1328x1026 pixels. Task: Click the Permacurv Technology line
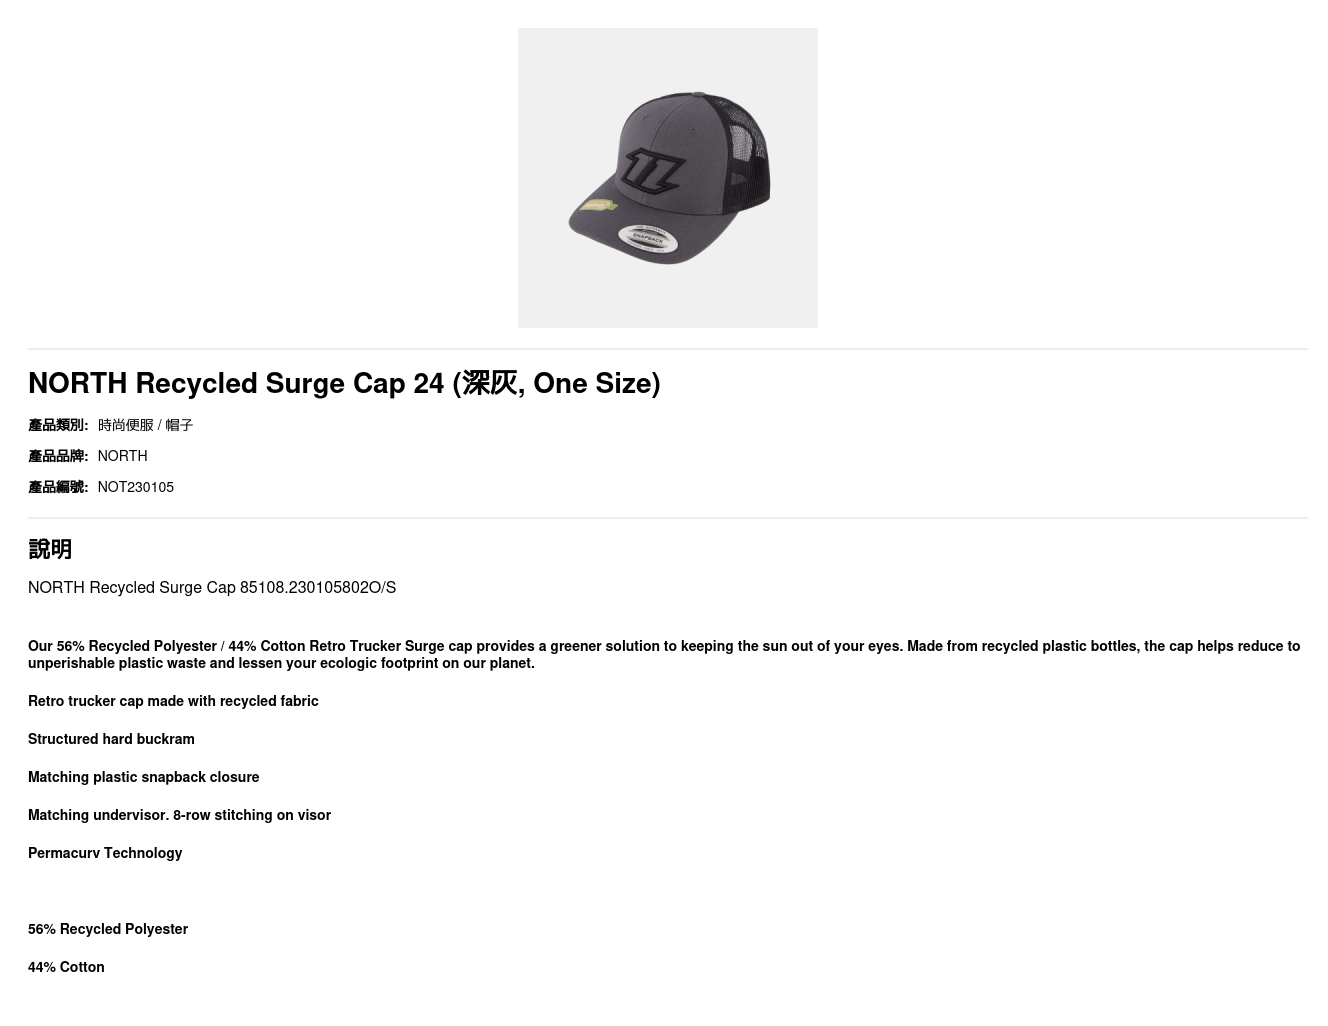(x=105, y=853)
